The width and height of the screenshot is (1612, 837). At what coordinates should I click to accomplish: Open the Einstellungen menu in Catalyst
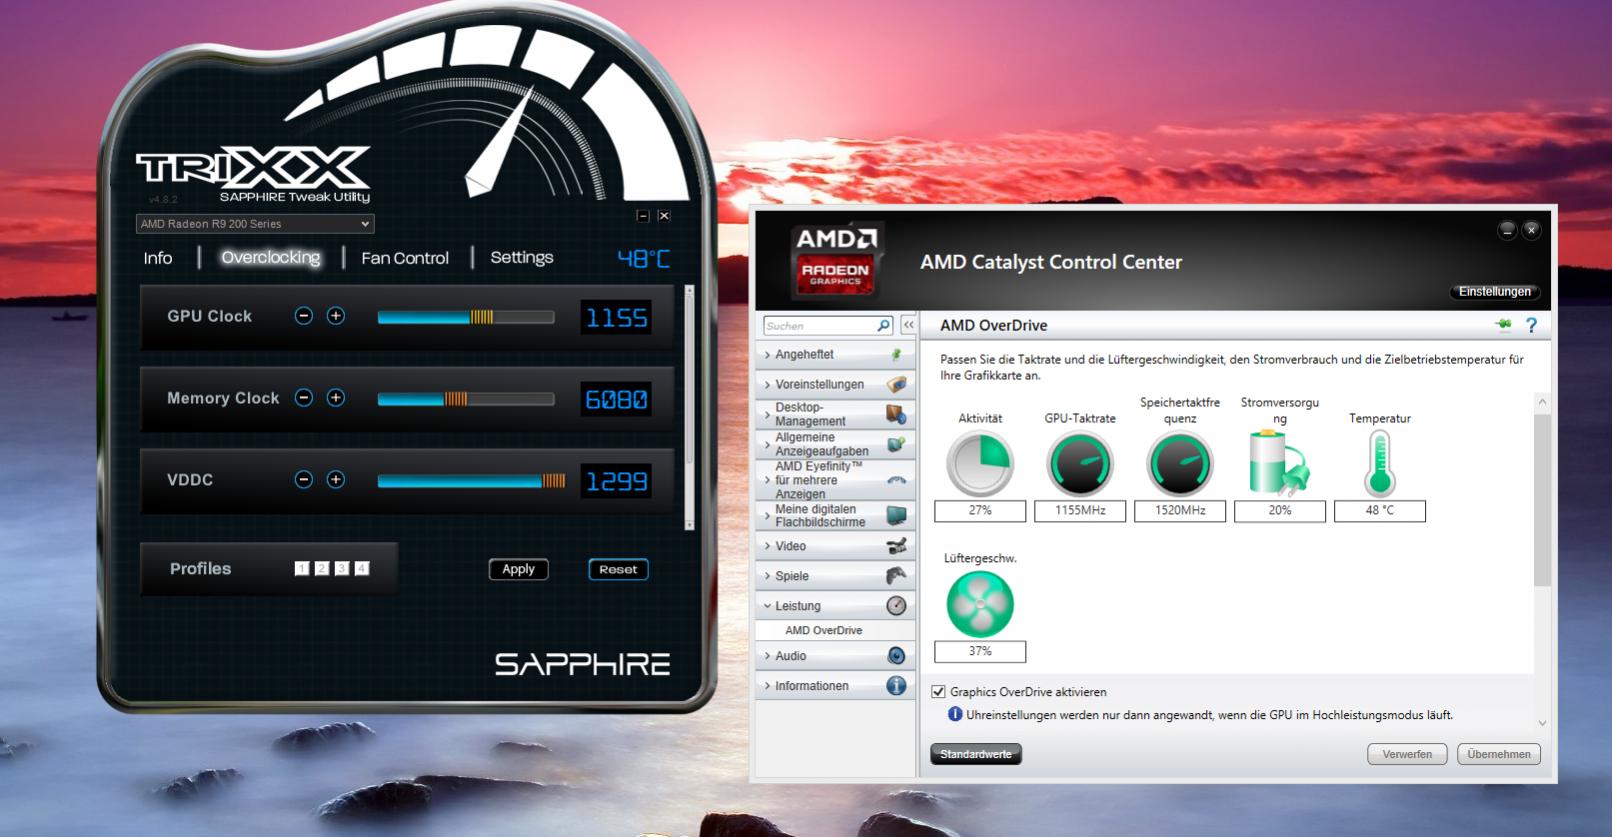point(1494,292)
